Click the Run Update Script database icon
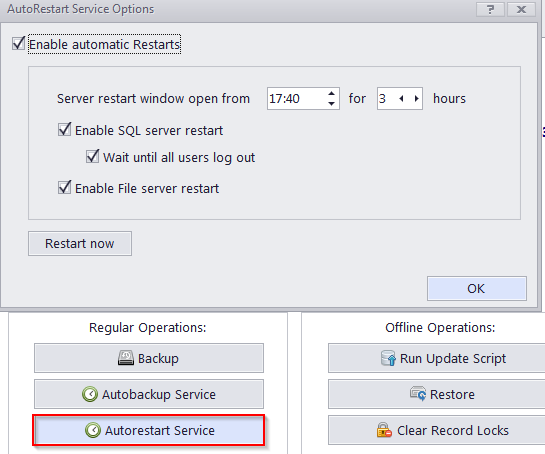The width and height of the screenshot is (545, 454). [x=388, y=358]
